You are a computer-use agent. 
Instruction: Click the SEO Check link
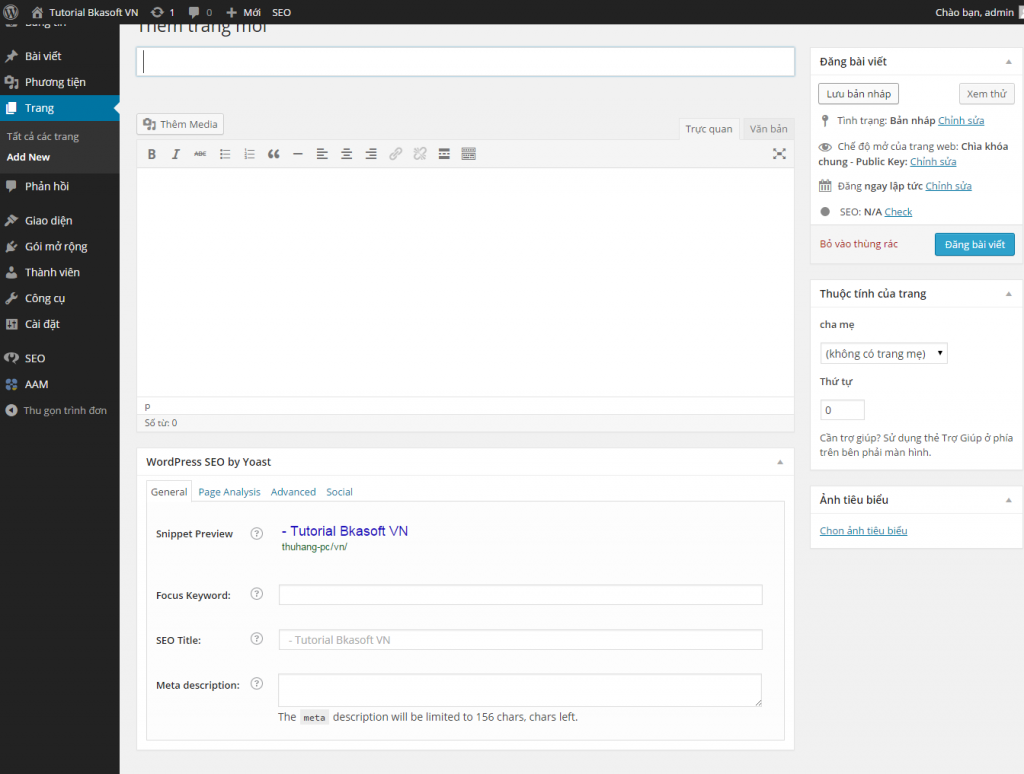tap(898, 212)
